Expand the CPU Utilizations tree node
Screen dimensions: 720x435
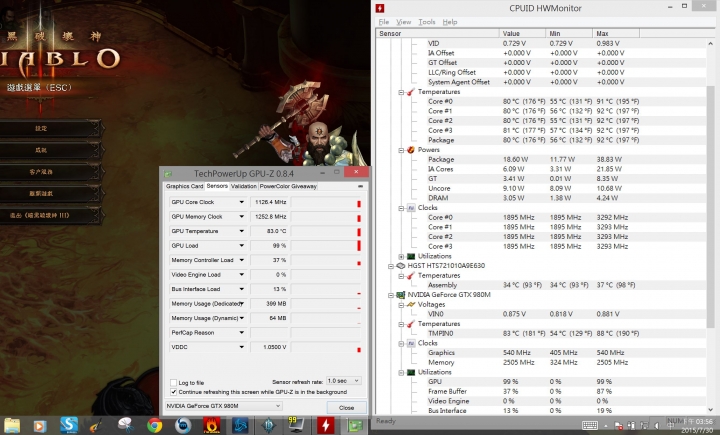click(401, 257)
